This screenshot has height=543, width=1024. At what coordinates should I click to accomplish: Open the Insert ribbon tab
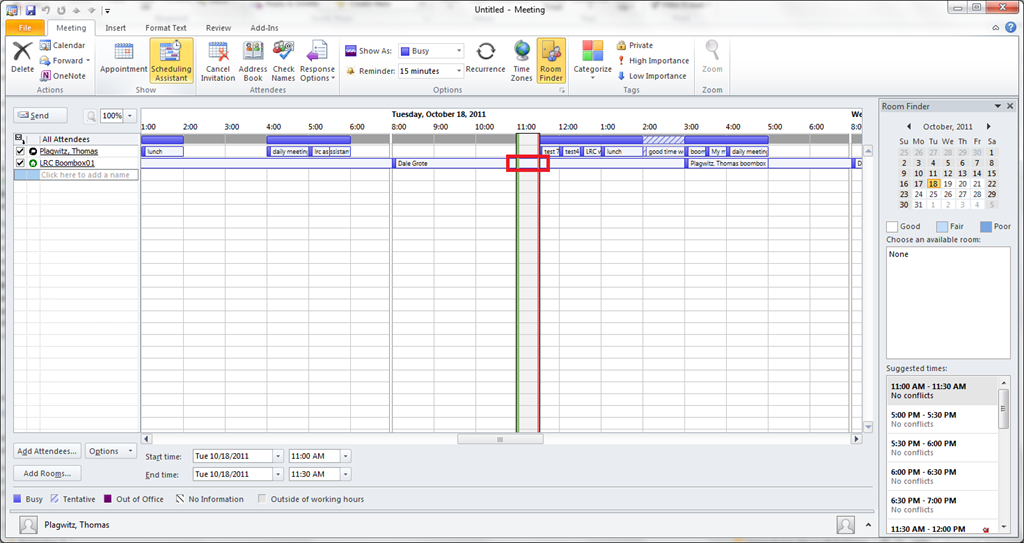tap(115, 28)
